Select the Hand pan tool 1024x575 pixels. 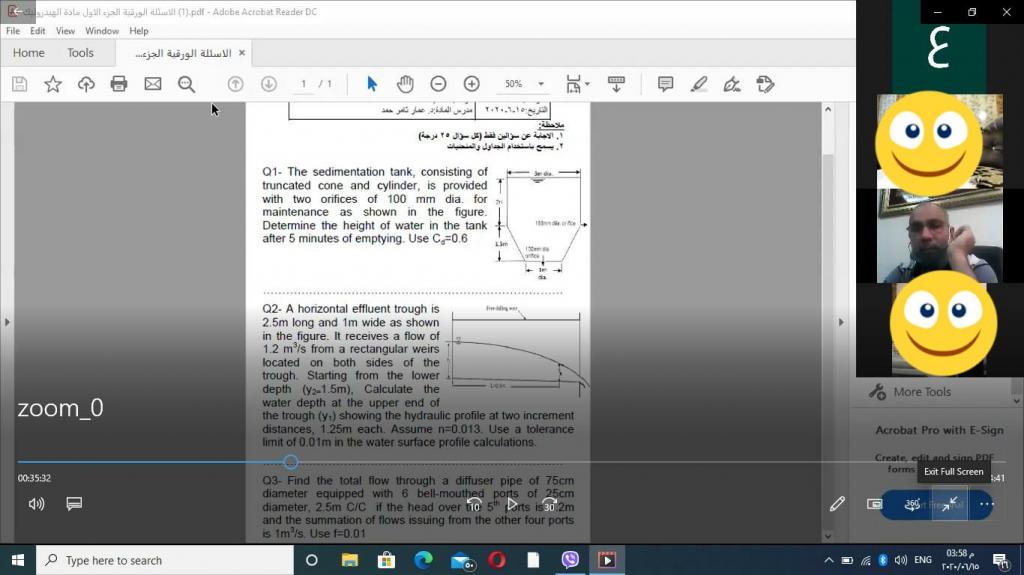coord(405,84)
